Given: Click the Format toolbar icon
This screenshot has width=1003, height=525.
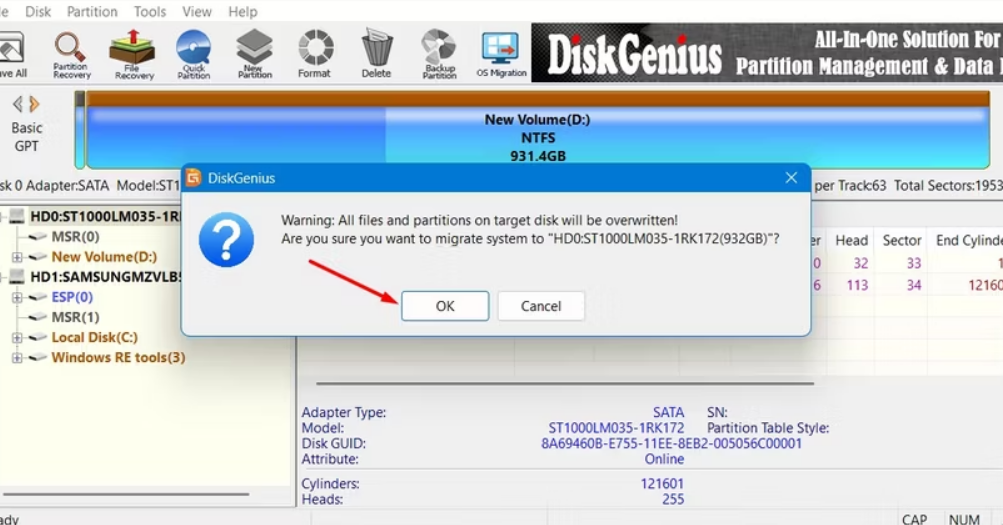Looking at the screenshot, I should [x=314, y=54].
